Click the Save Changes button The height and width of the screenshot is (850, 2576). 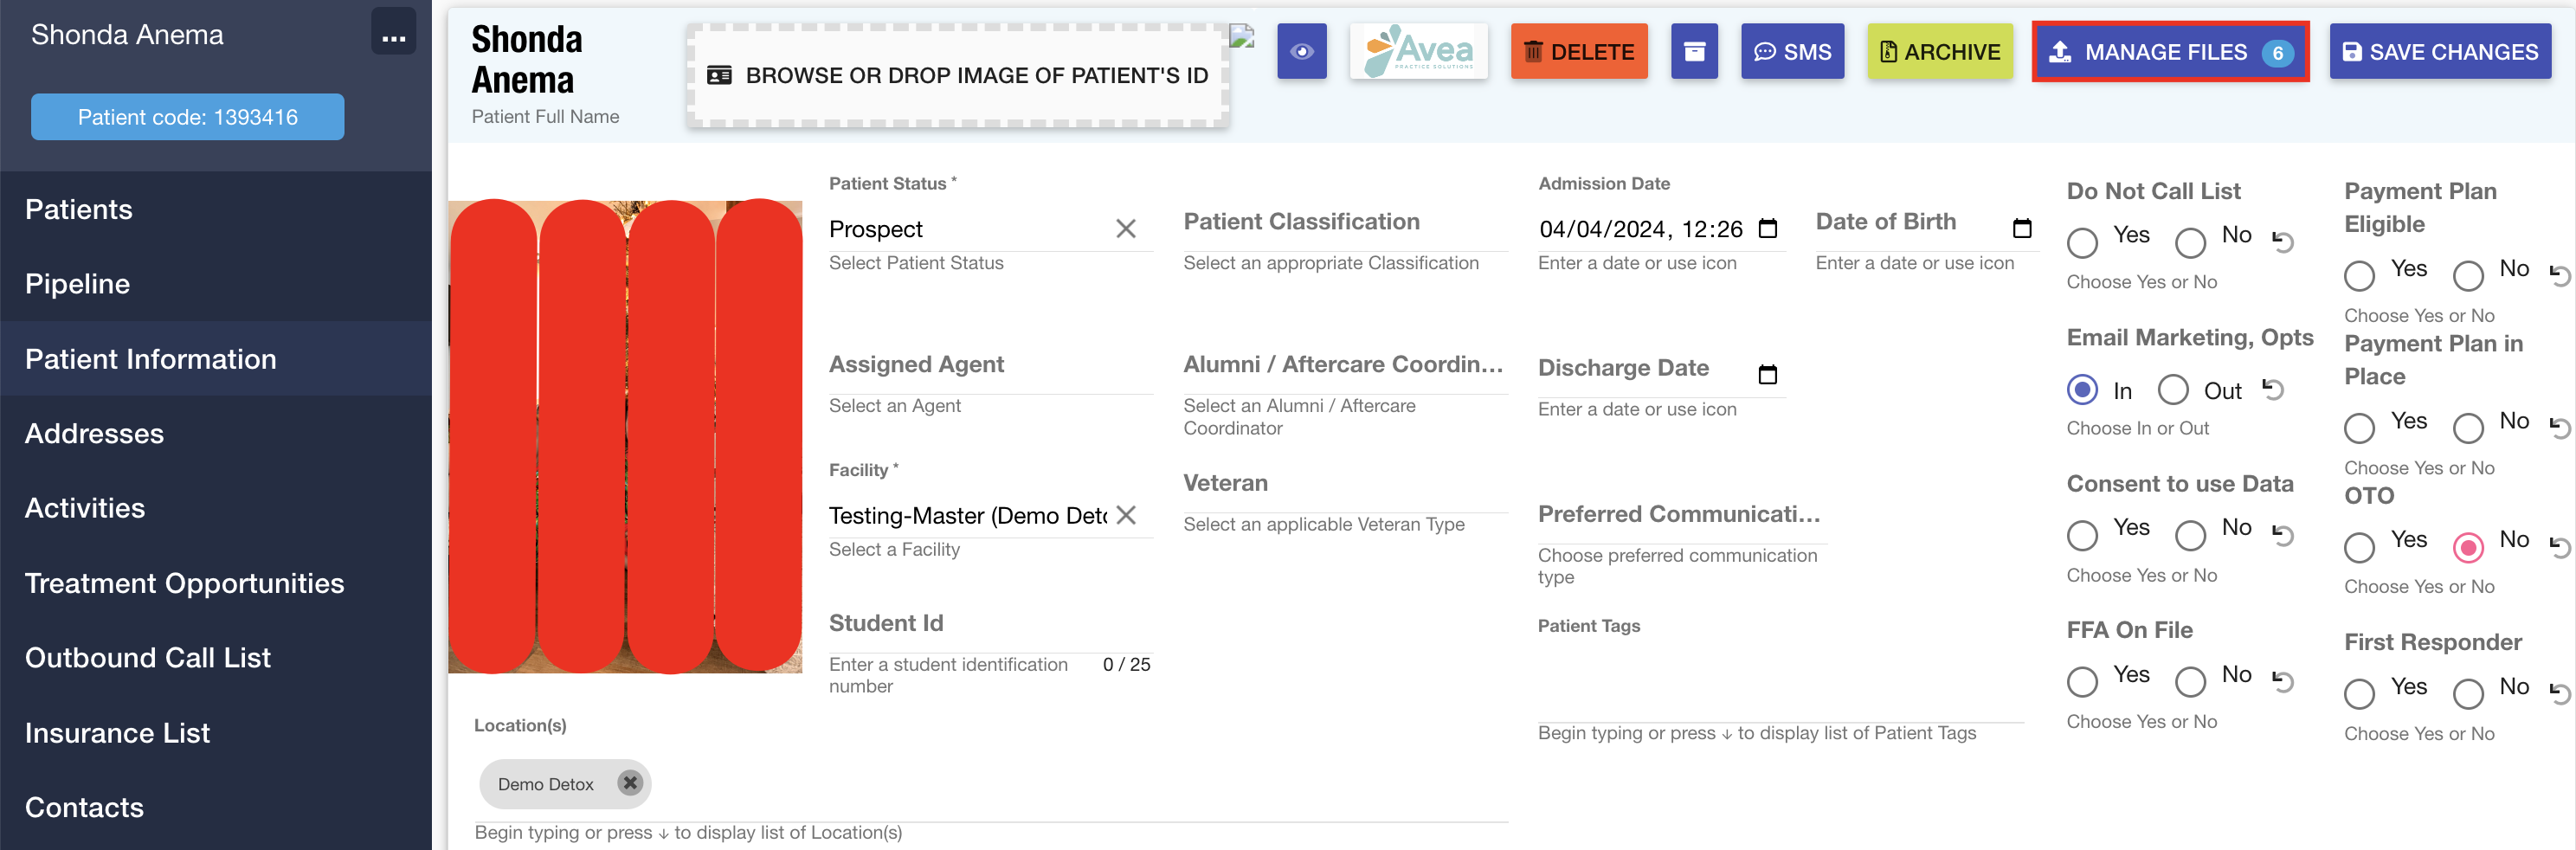coord(2439,52)
